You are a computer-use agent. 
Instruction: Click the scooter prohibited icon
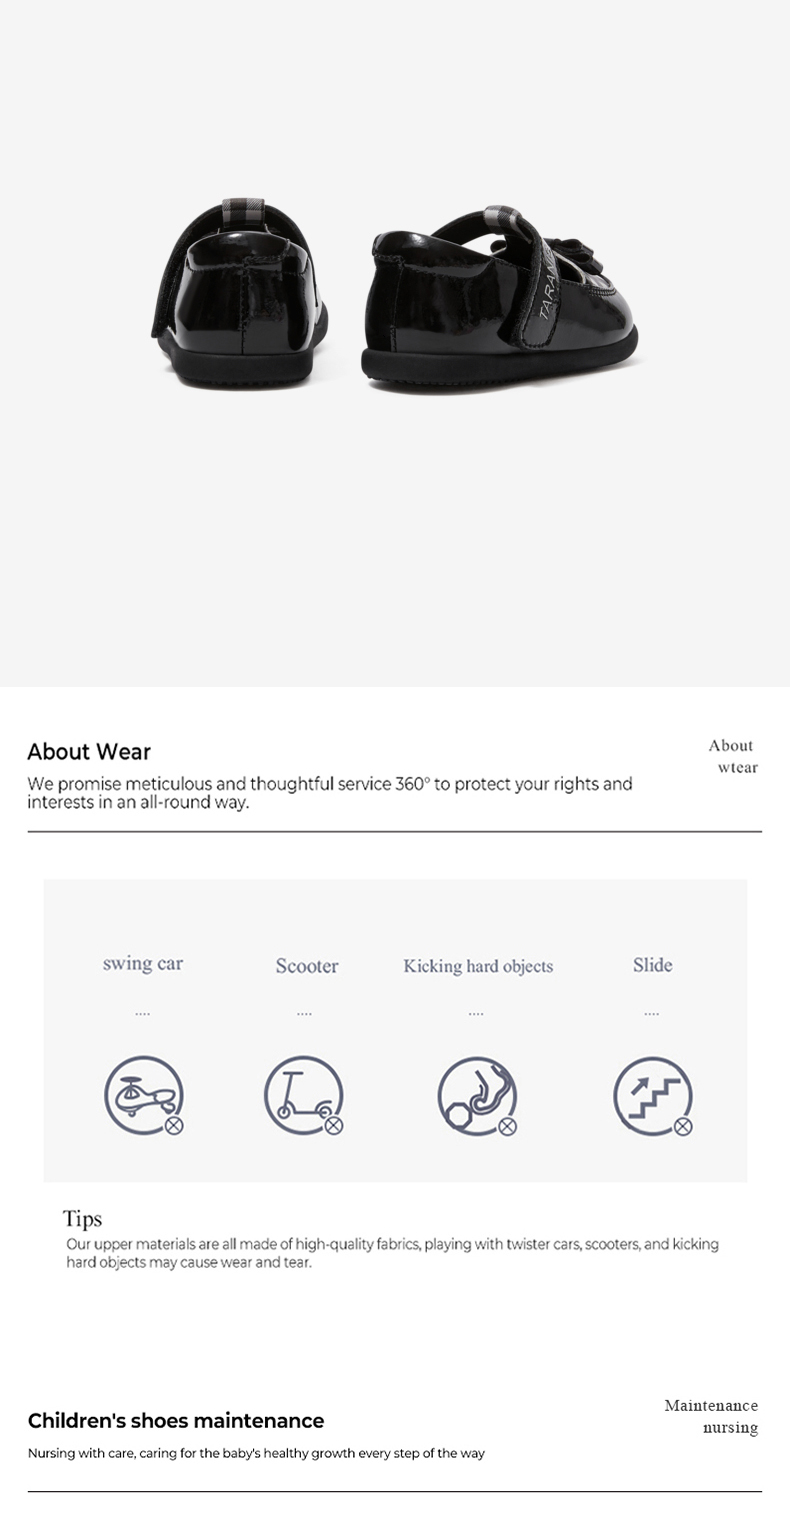coord(304,1095)
